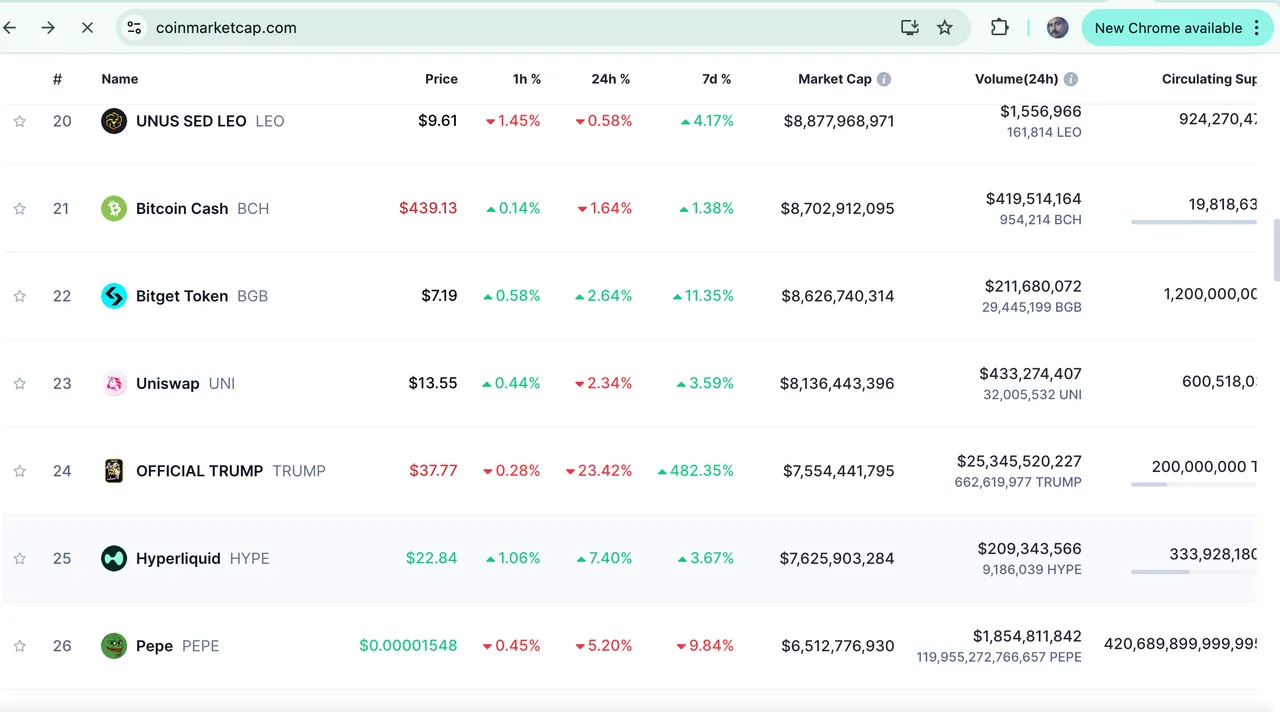Click TRUMP volume $25,345,520,227
Image resolution: width=1280 pixels, height=712 pixels.
pos(1019,461)
